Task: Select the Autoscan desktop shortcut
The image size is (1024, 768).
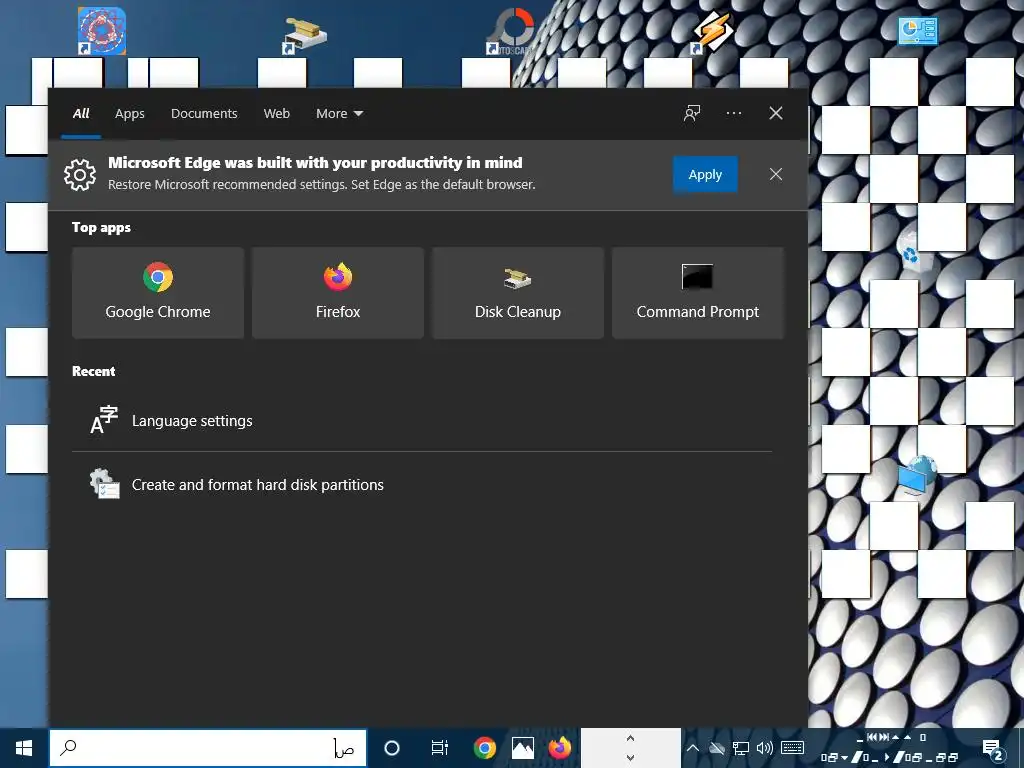Action: 512,31
